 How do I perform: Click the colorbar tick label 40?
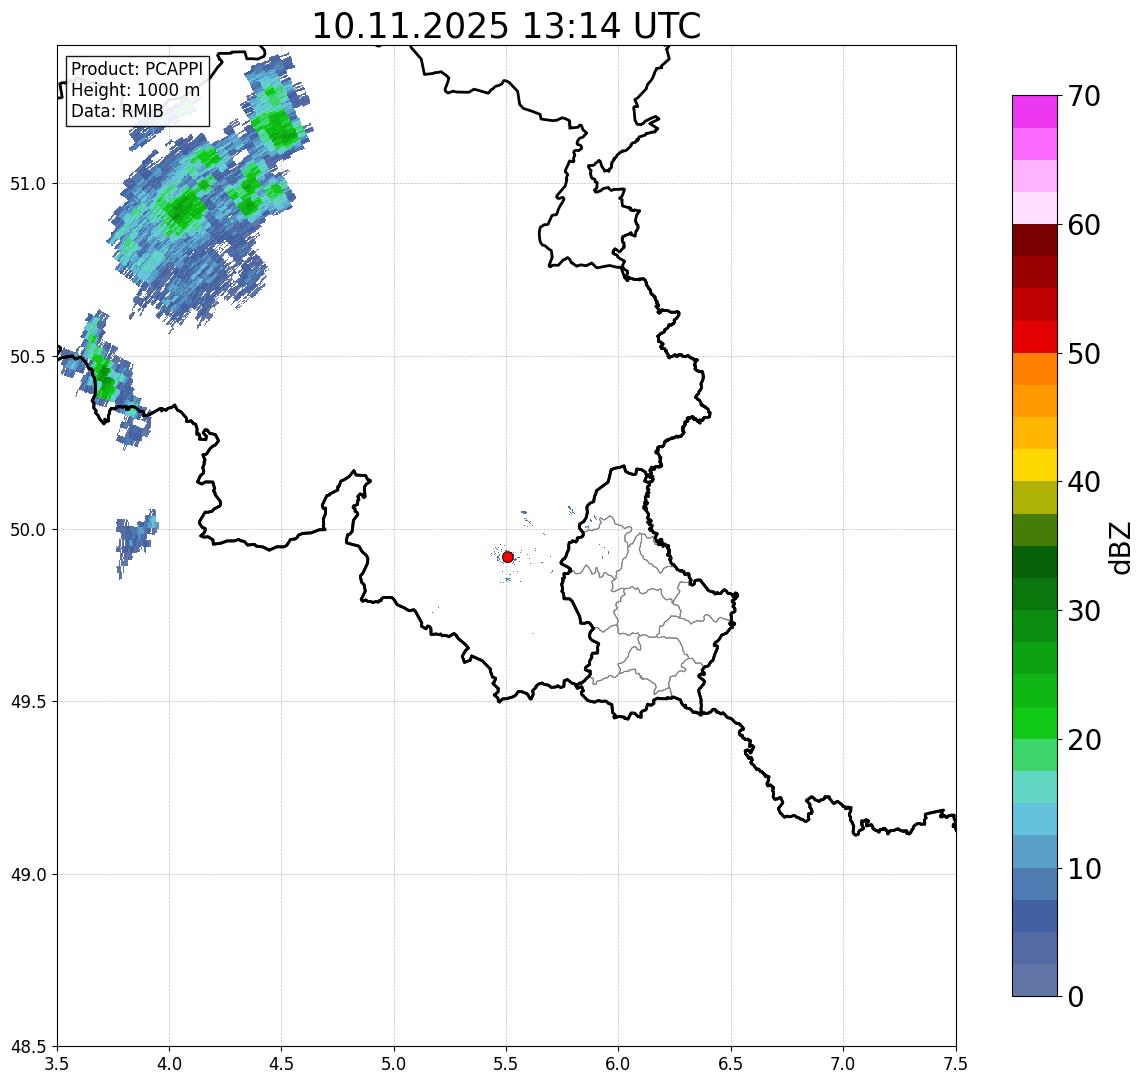click(1084, 482)
